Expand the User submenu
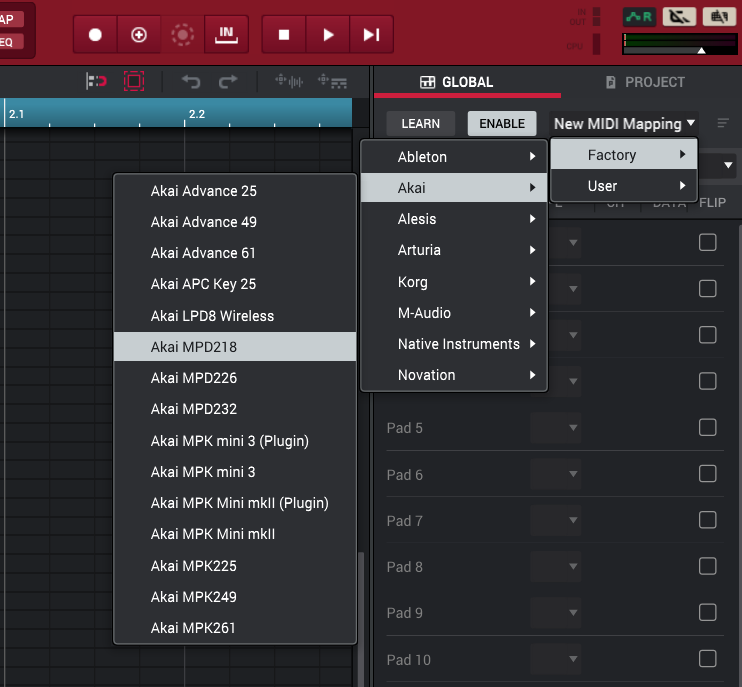 pyautogui.click(x=624, y=186)
